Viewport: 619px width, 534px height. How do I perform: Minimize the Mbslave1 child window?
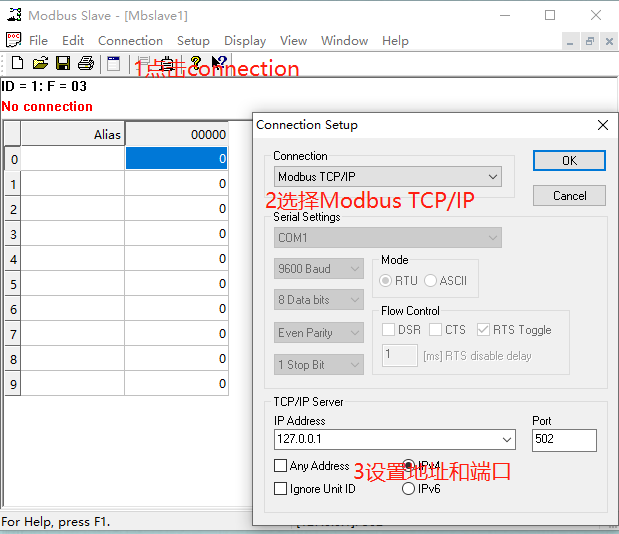click(x=570, y=41)
